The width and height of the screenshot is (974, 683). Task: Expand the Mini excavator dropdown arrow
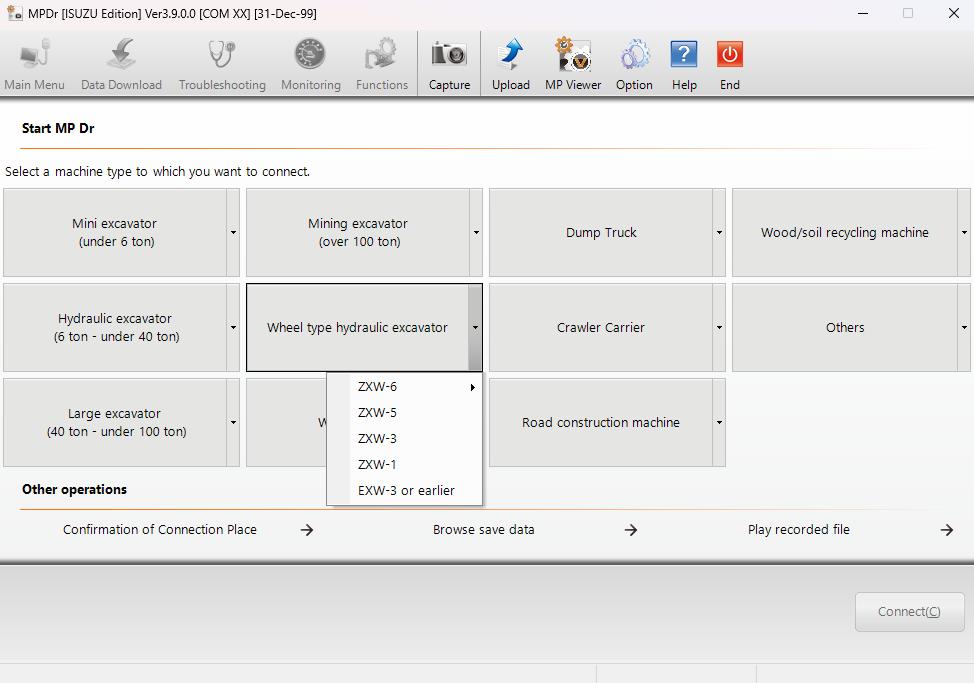pyautogui.click(x=233, y=232)
